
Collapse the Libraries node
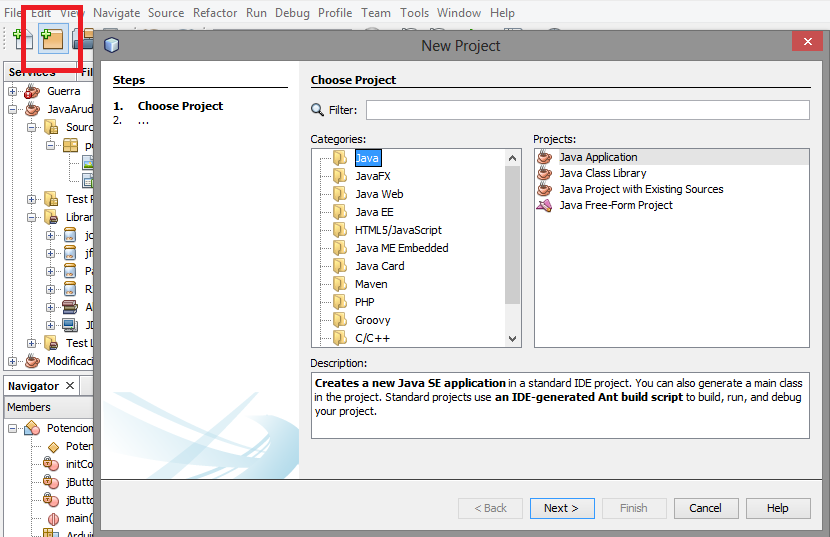pos(31,217)
